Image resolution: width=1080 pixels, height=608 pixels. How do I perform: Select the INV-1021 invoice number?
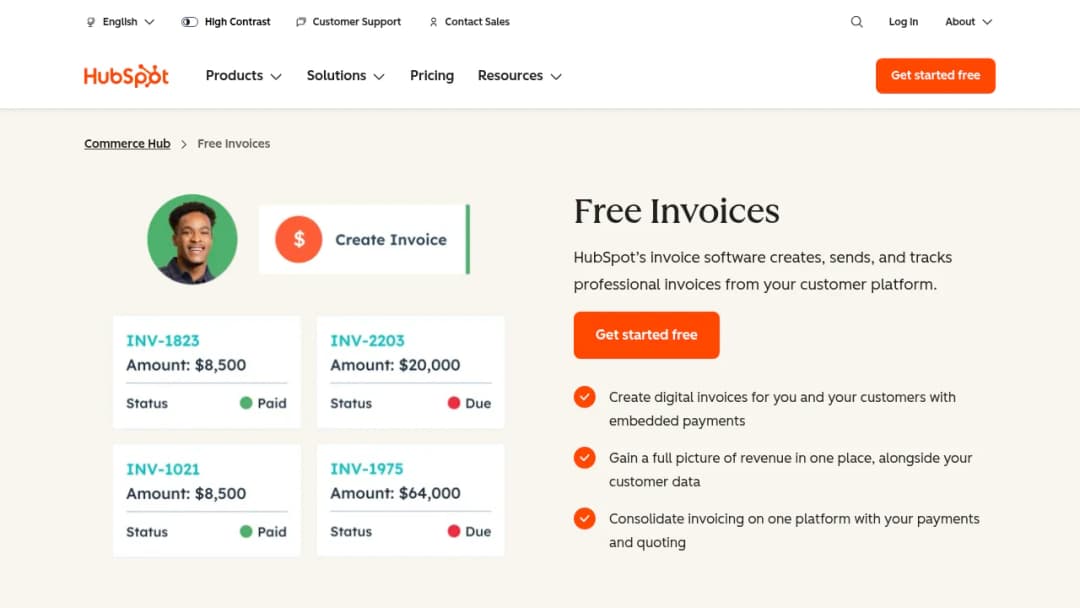(x=163, y=470)
